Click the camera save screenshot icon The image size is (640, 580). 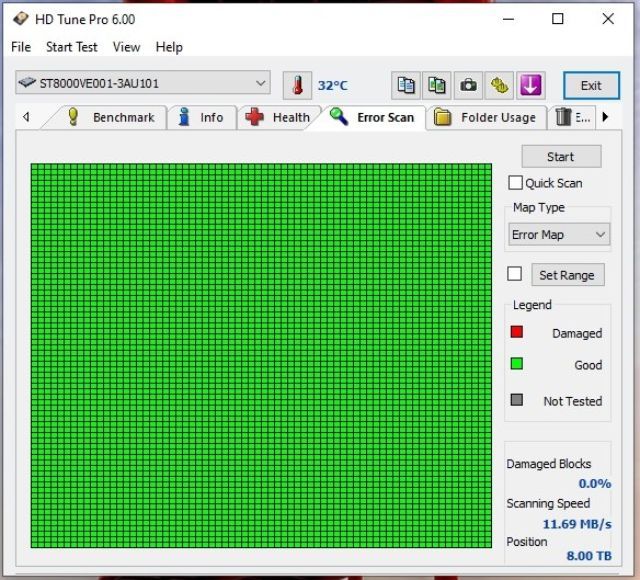coord(468,85)
